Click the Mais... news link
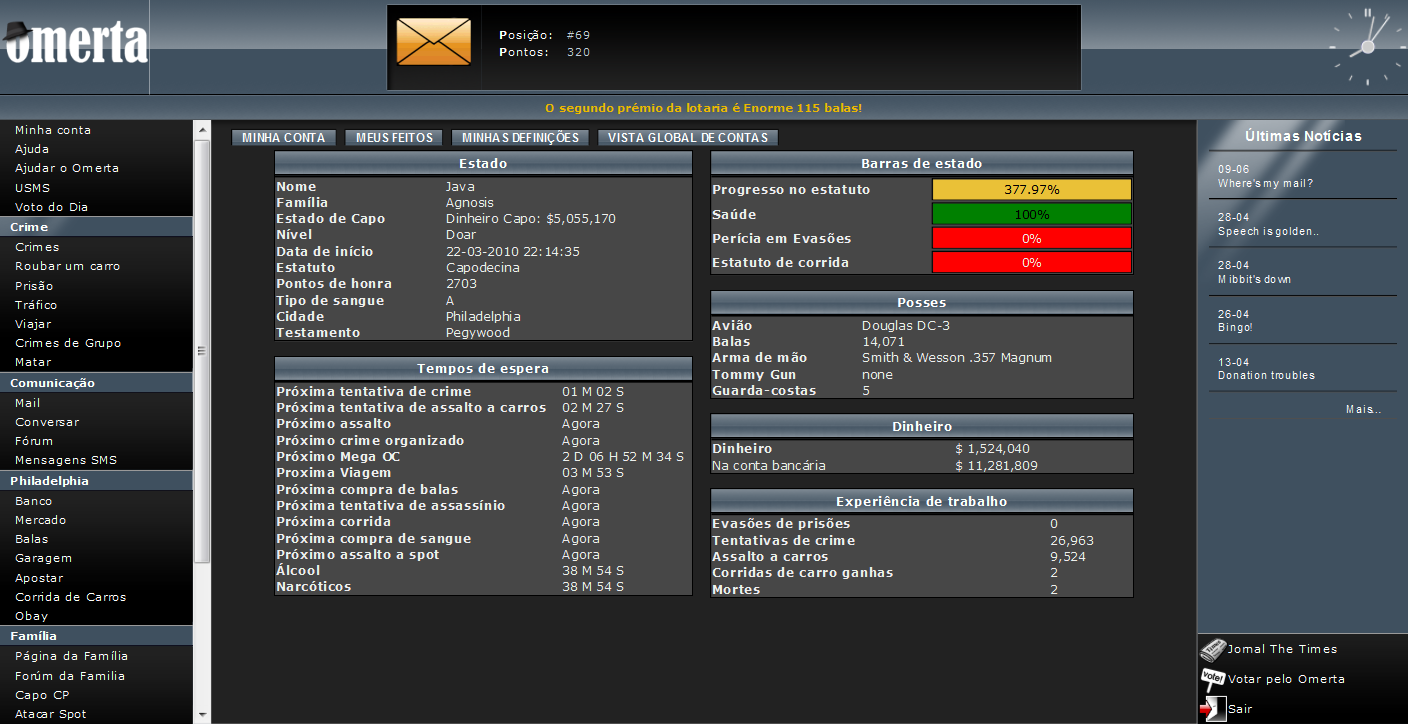The width and height of the screenshot is (1408, 724). (x=1363, y=409)
